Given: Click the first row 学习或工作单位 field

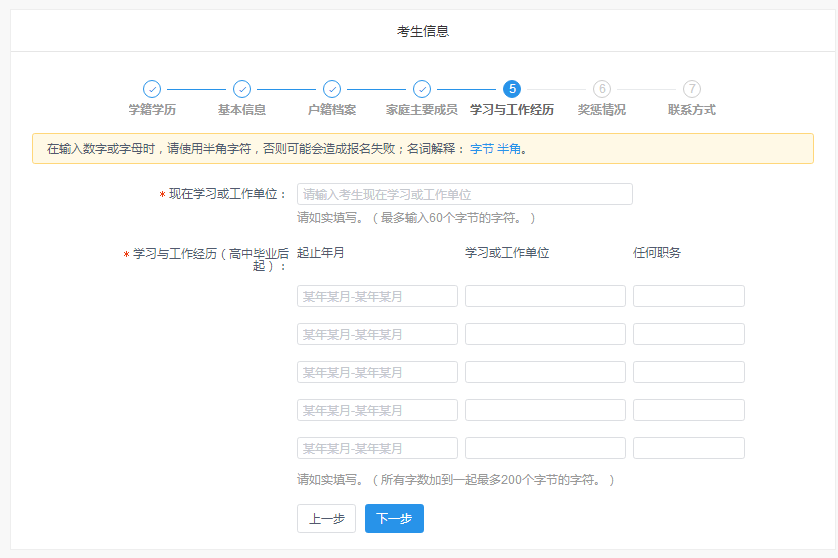Looking at the screenshot, I should [x=545, y=296].
